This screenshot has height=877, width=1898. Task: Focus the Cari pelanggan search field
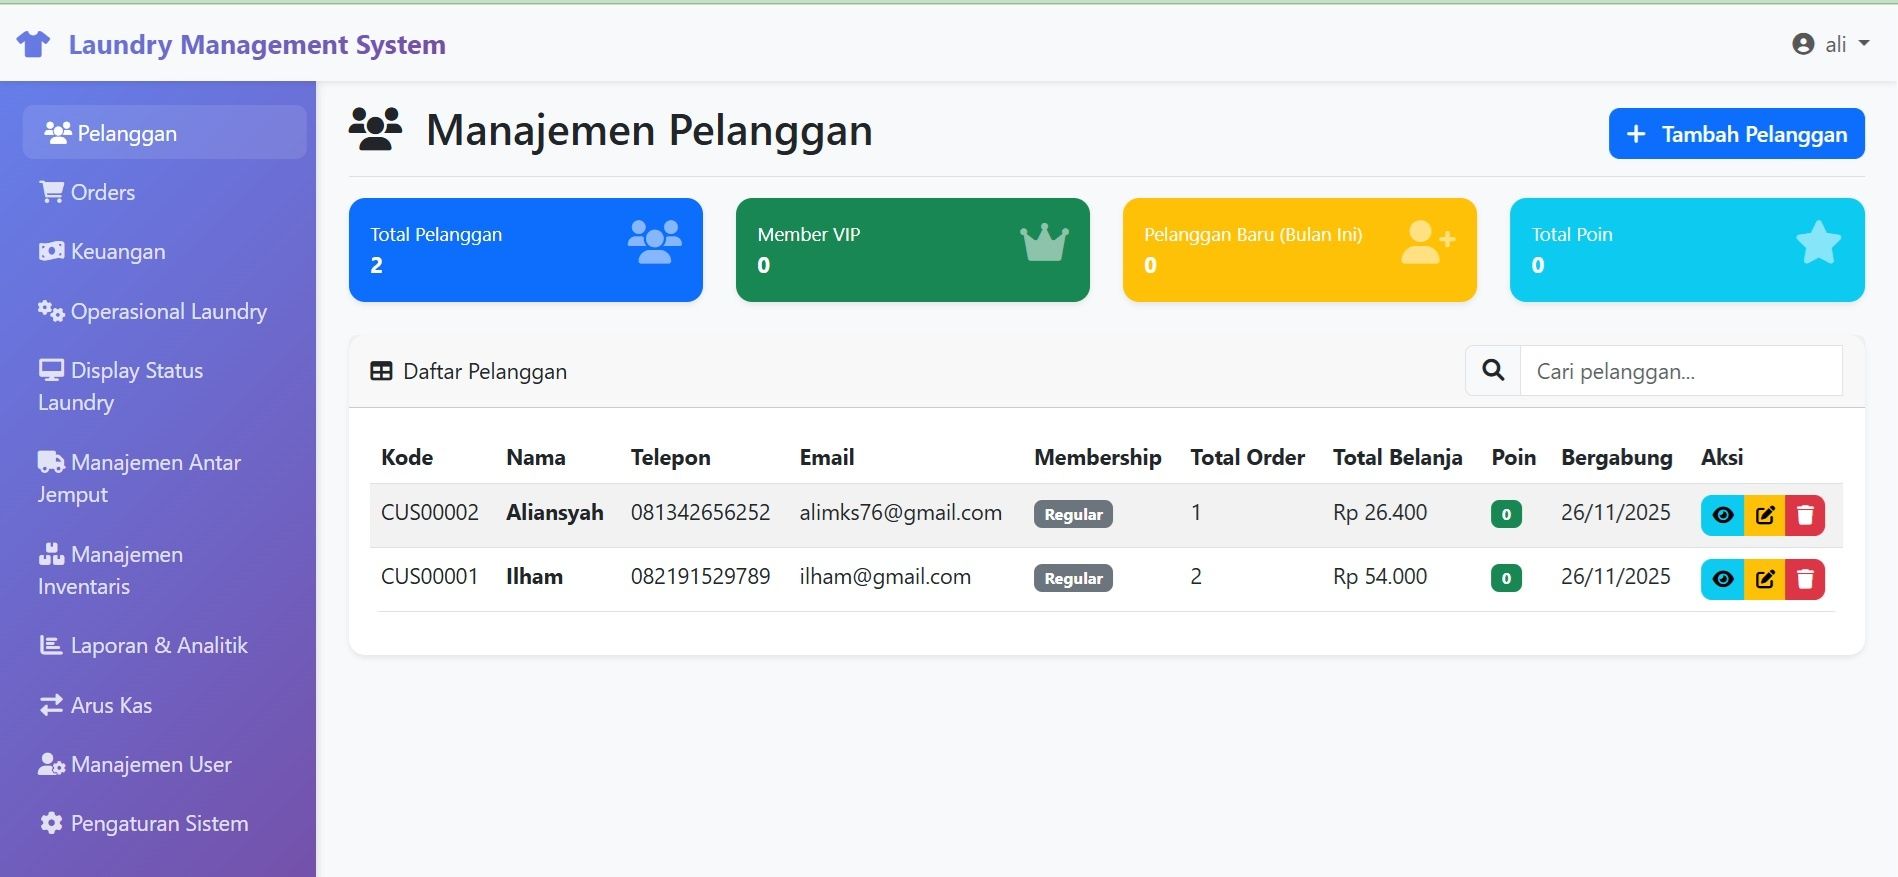pyautogui.click(x=1680, y=371)
